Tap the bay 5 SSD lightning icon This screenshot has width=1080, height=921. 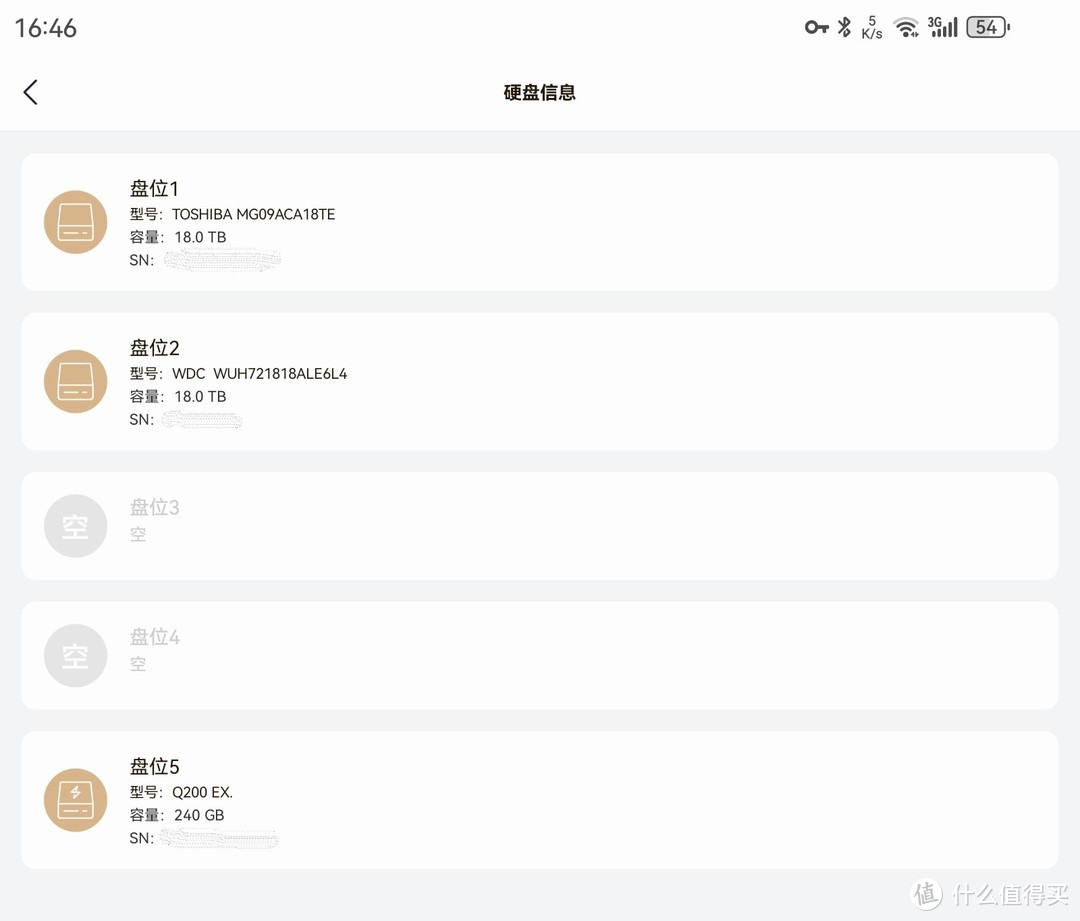(75, 800)
